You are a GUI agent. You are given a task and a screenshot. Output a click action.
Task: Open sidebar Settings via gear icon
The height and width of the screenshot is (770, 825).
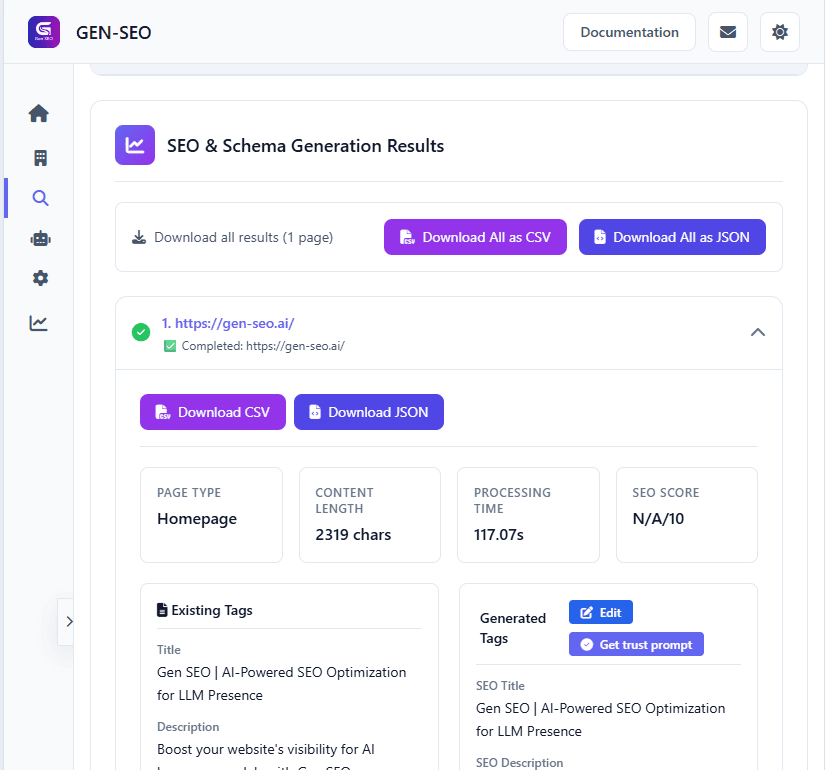click(38, 278)
